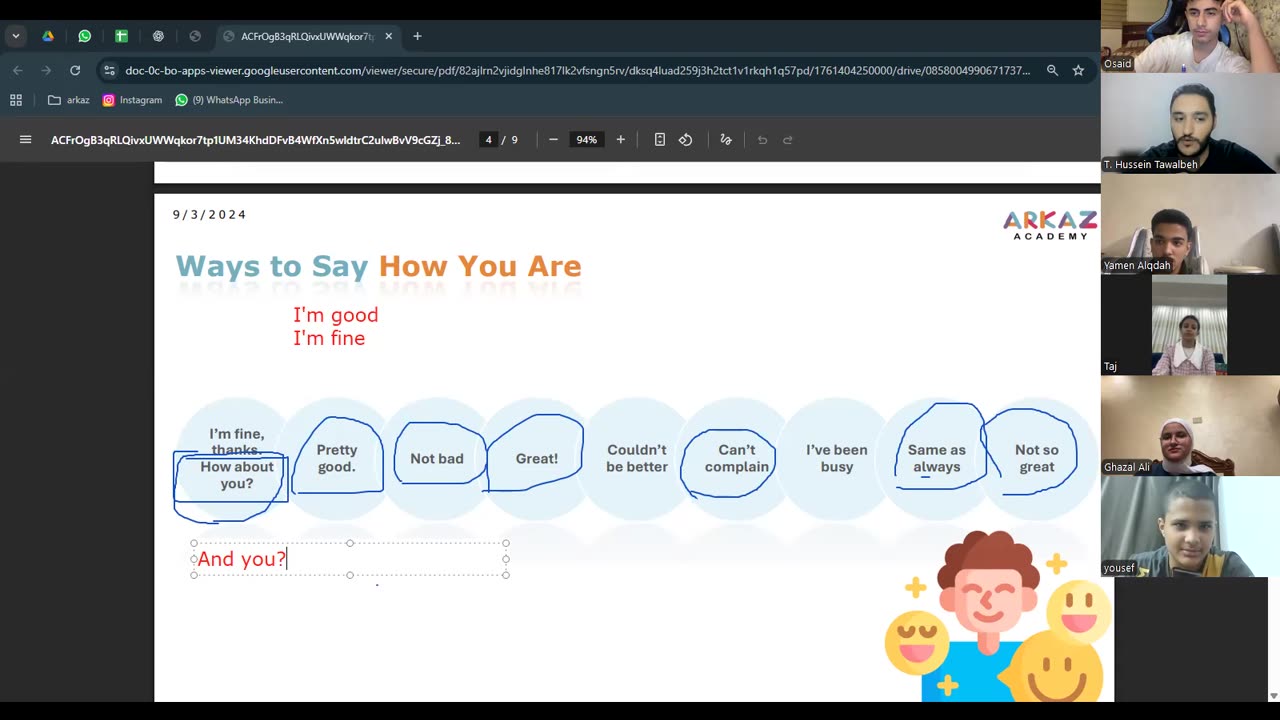Click the address bar URL
The height and width of the screenshot is (720, 1280).
tap(577, 70)
